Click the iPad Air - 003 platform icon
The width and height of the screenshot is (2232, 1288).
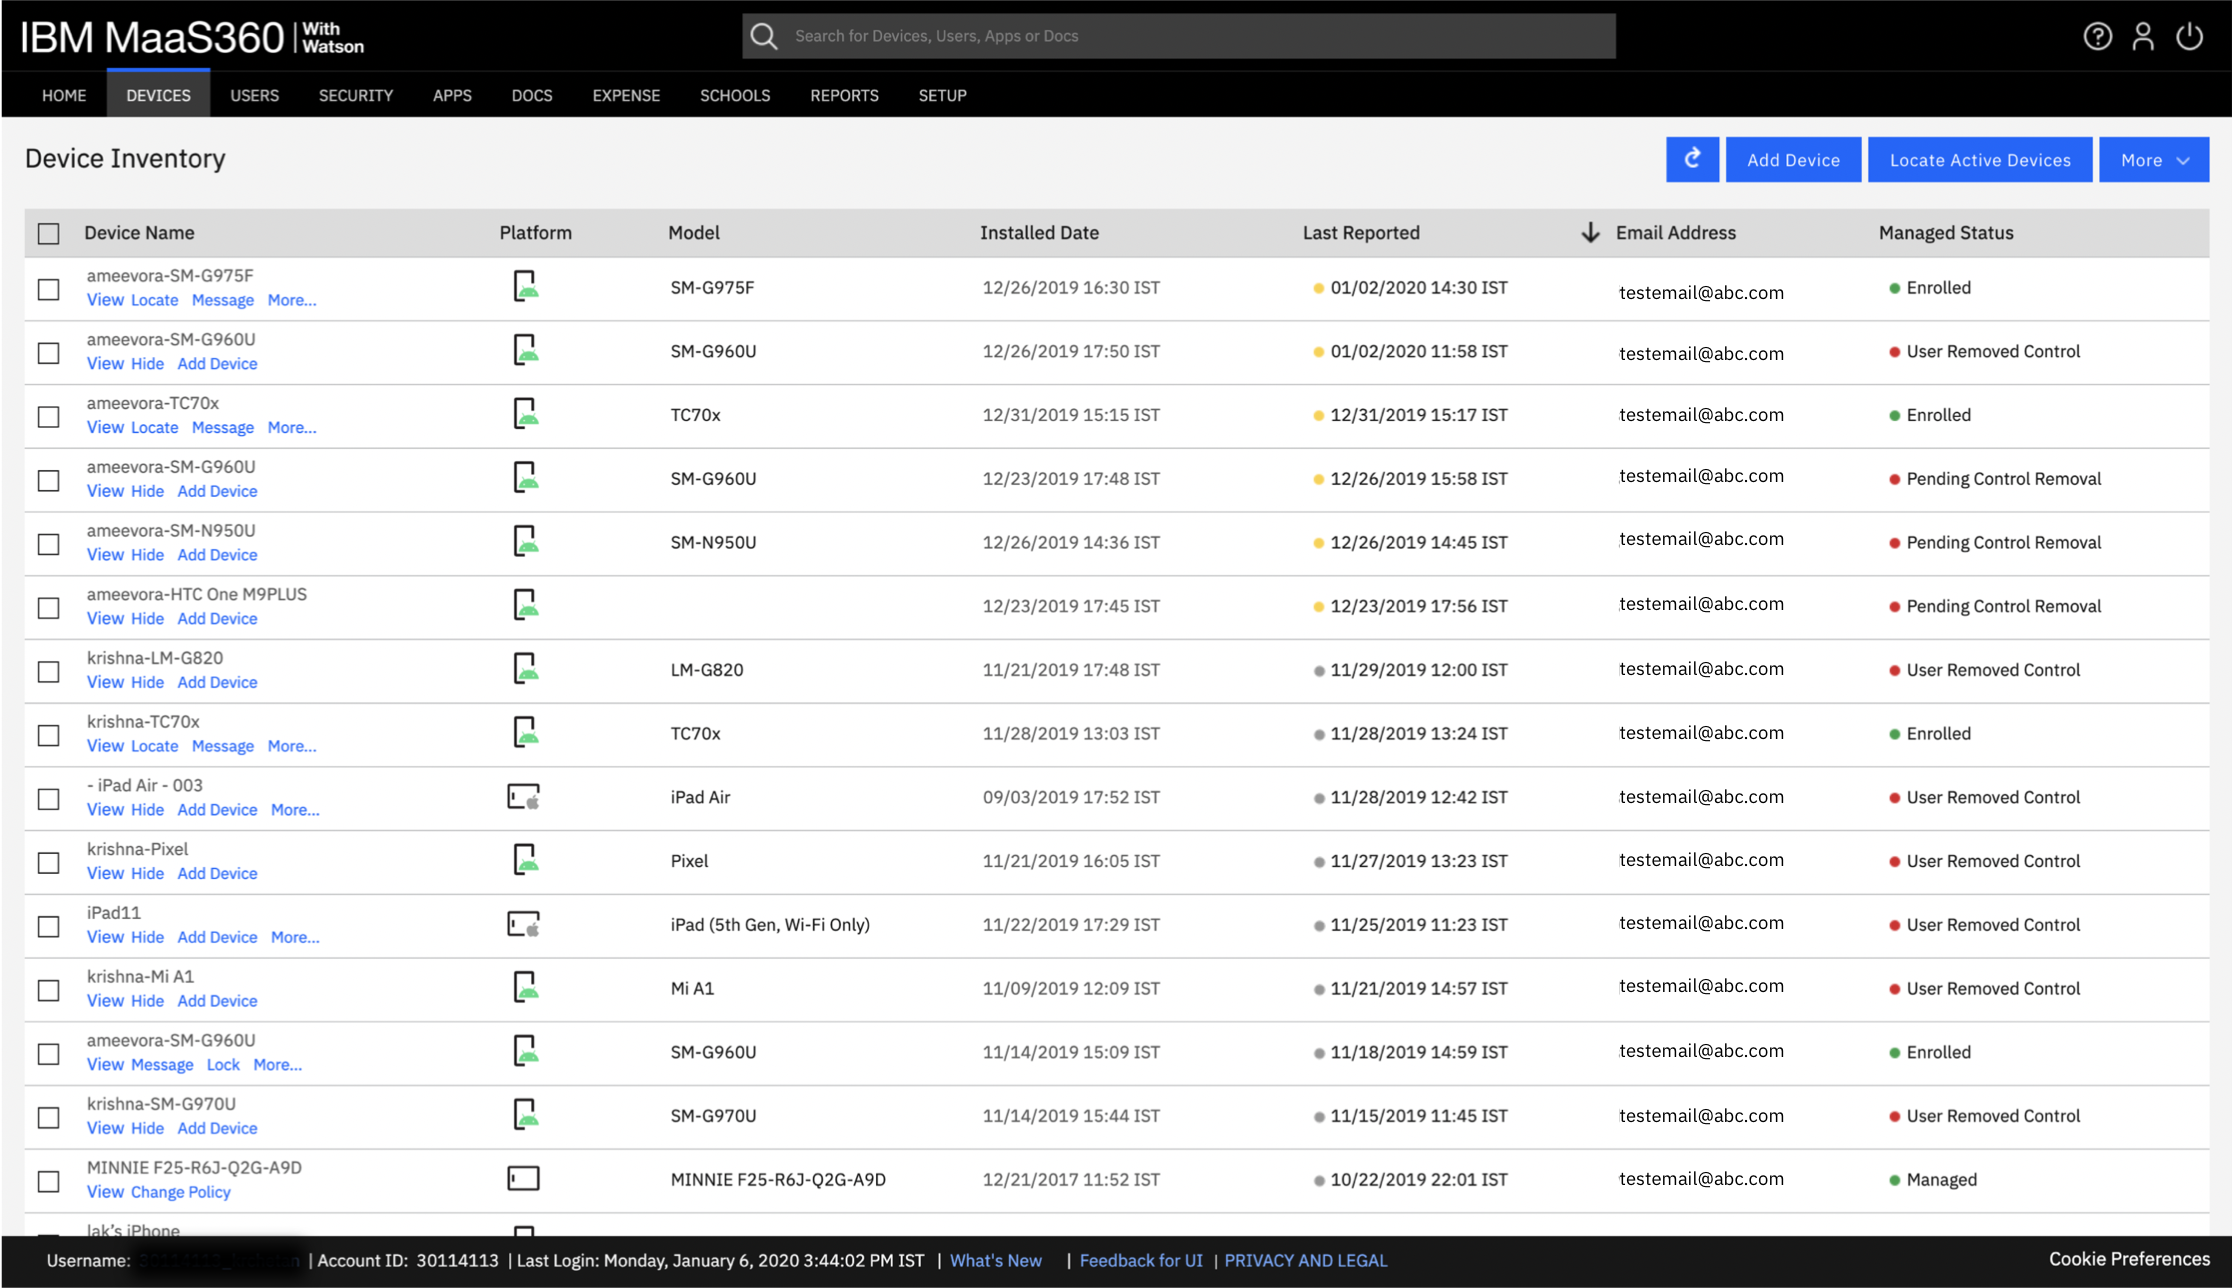pos(523,797)
